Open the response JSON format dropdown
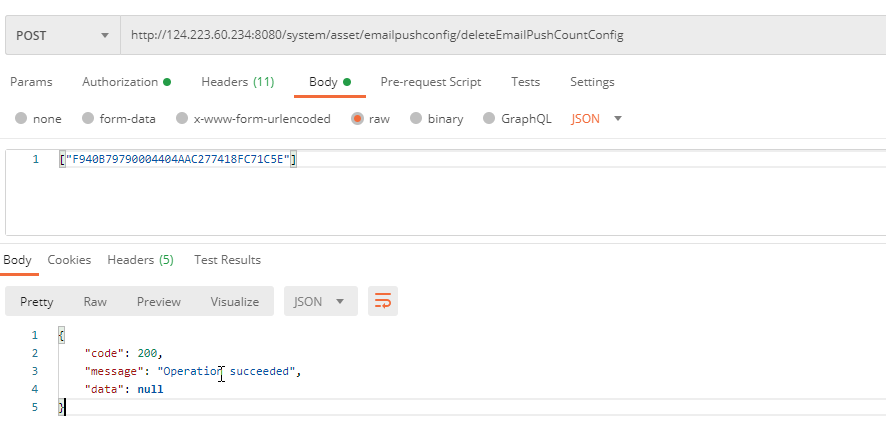Screen dimensions: 886x441 point(320,301)
